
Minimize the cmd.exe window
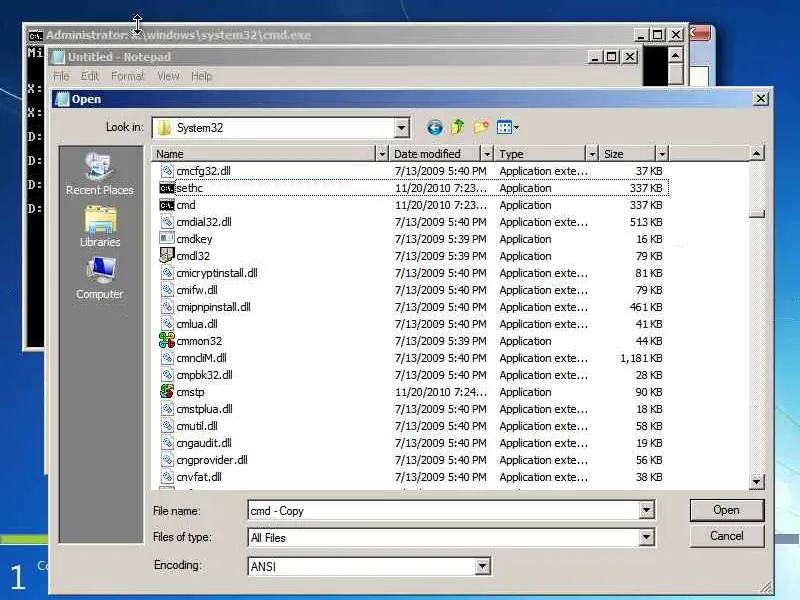(x=641, y=35)
